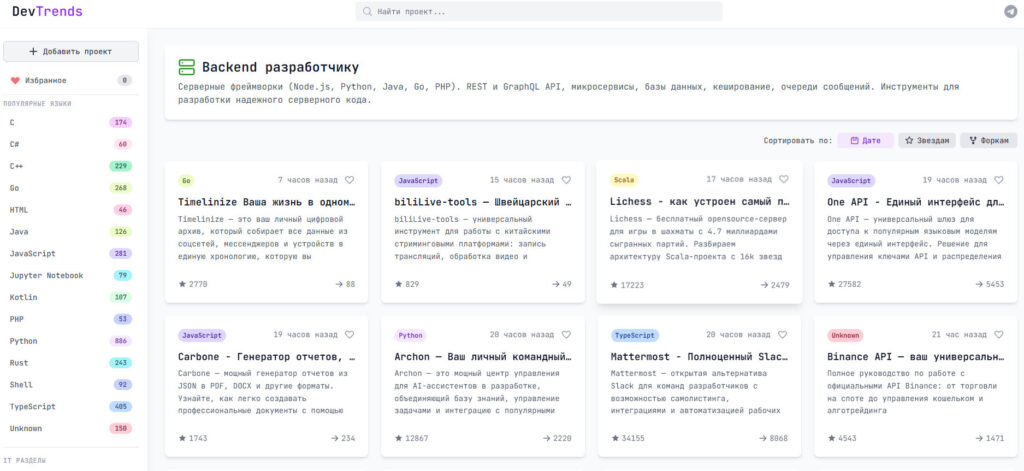Open Избранное in the sidebar
Screen dimensions: 1024x471
click(45, 80)
